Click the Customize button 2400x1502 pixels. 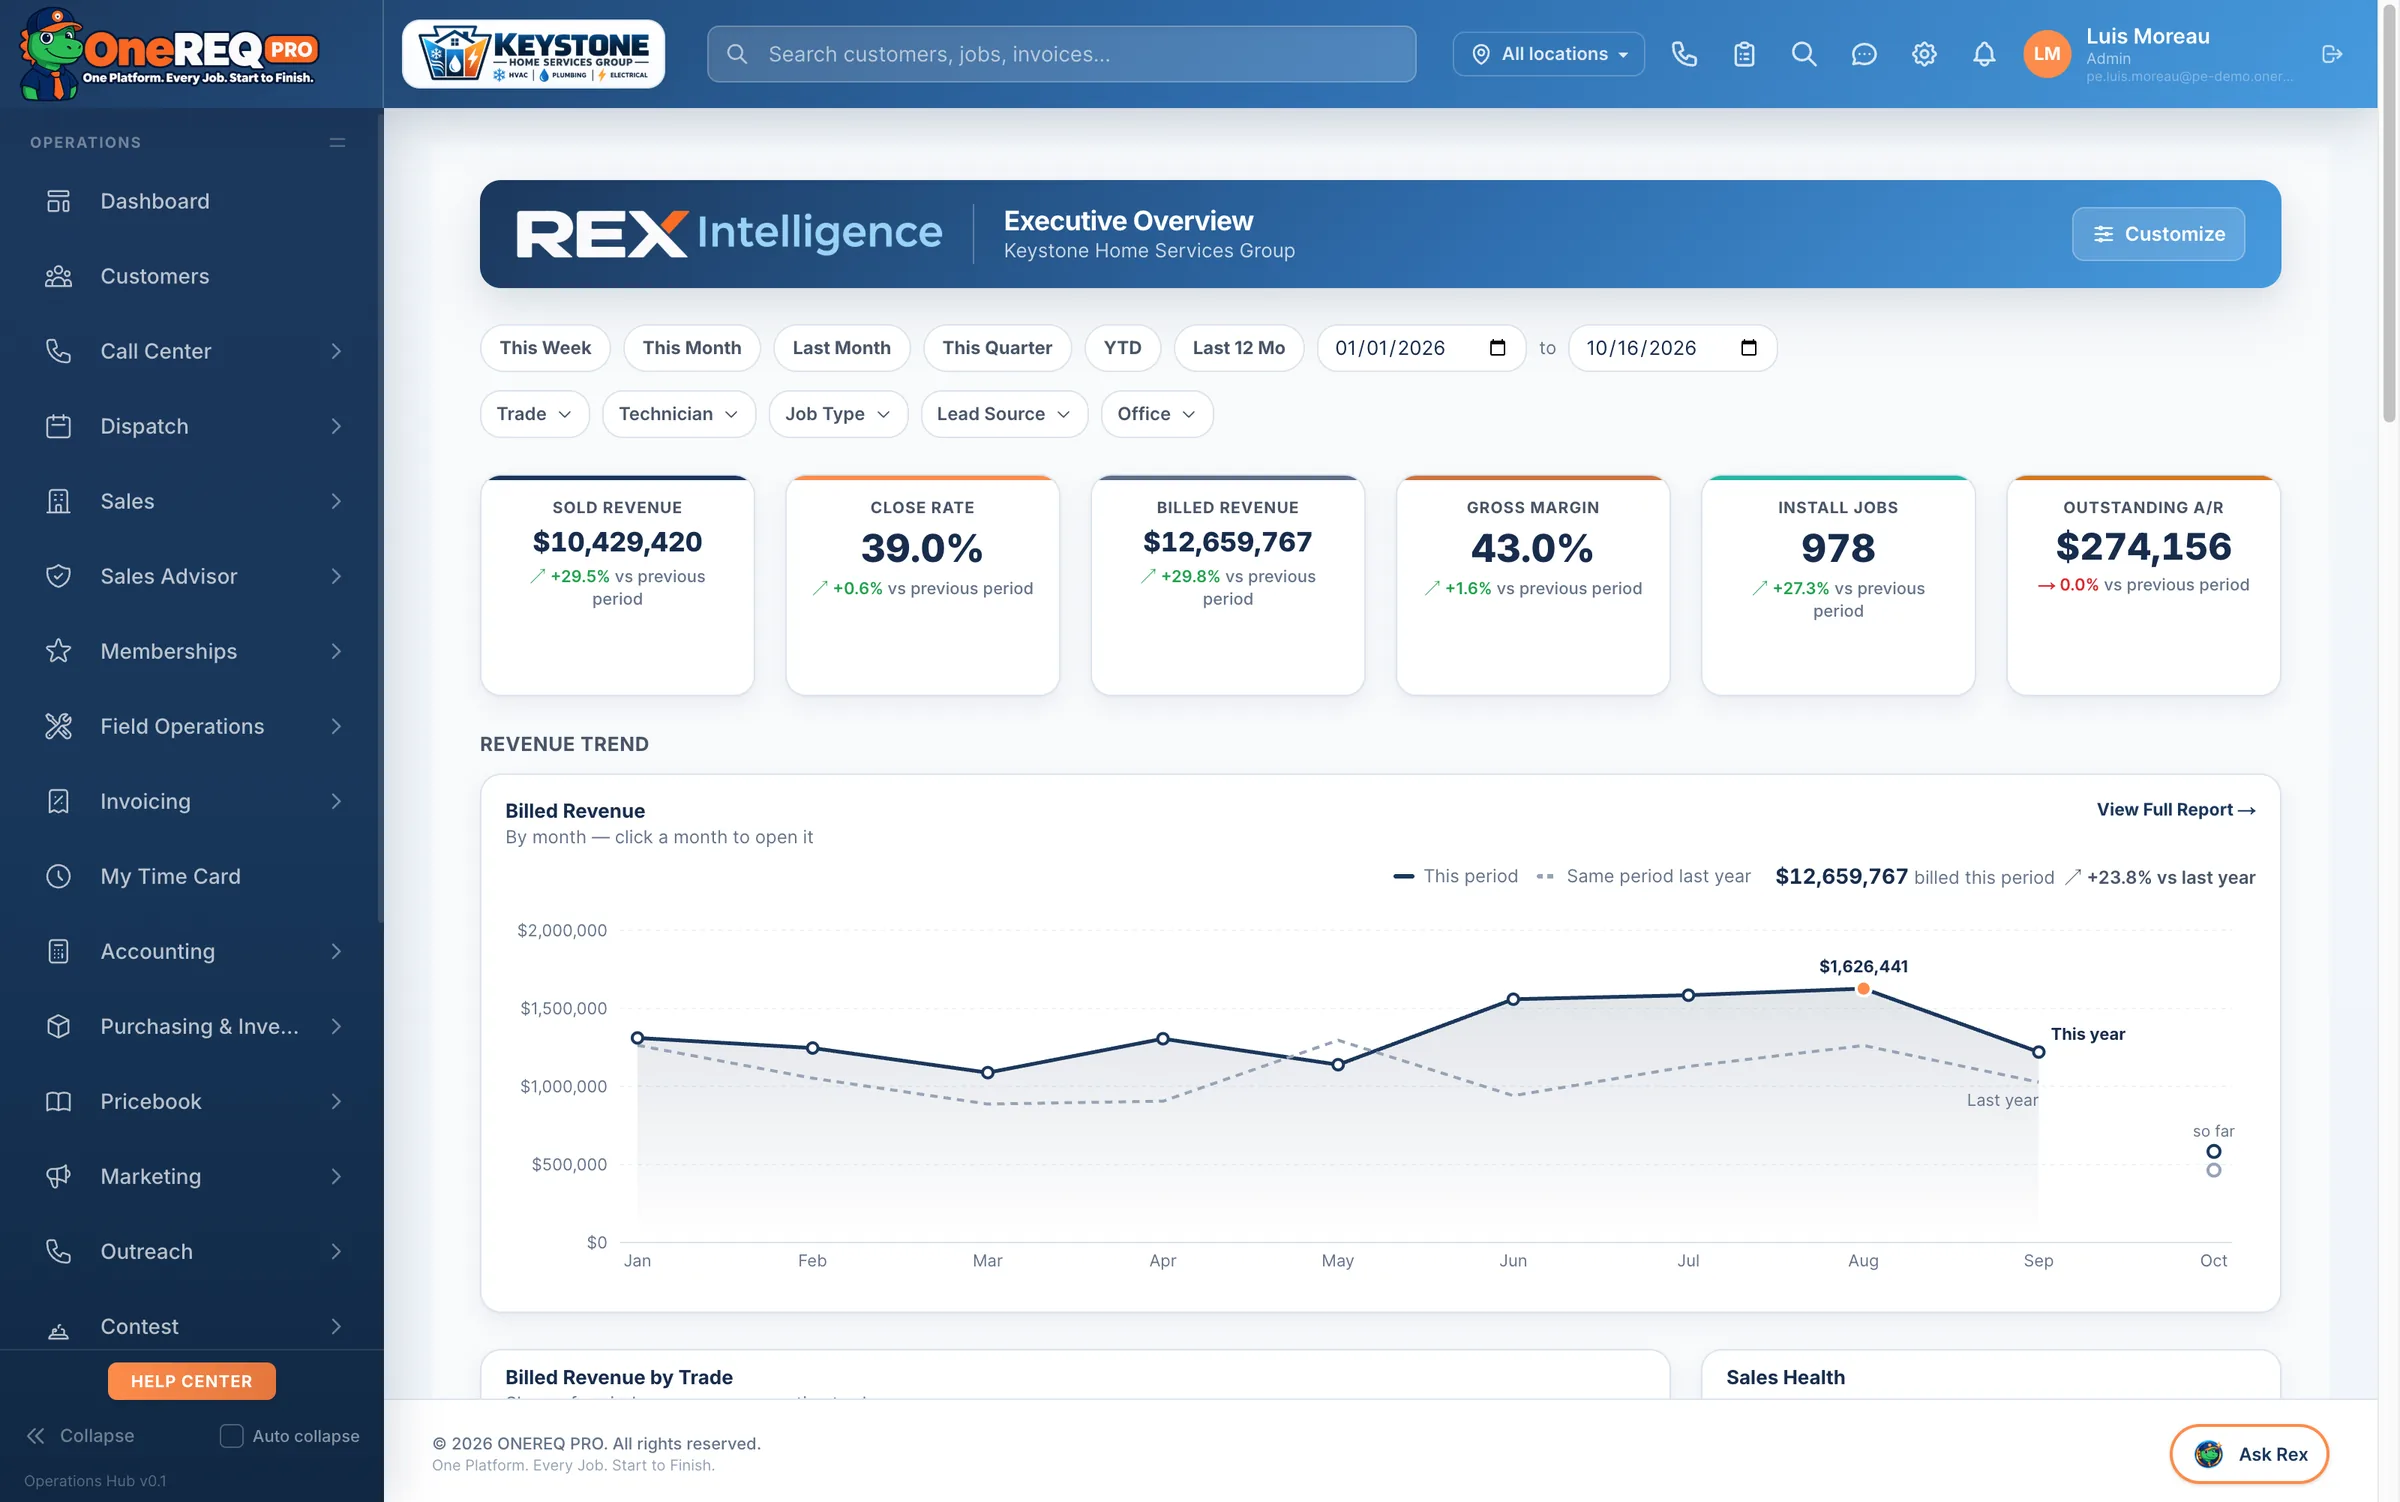(2158, 234)
